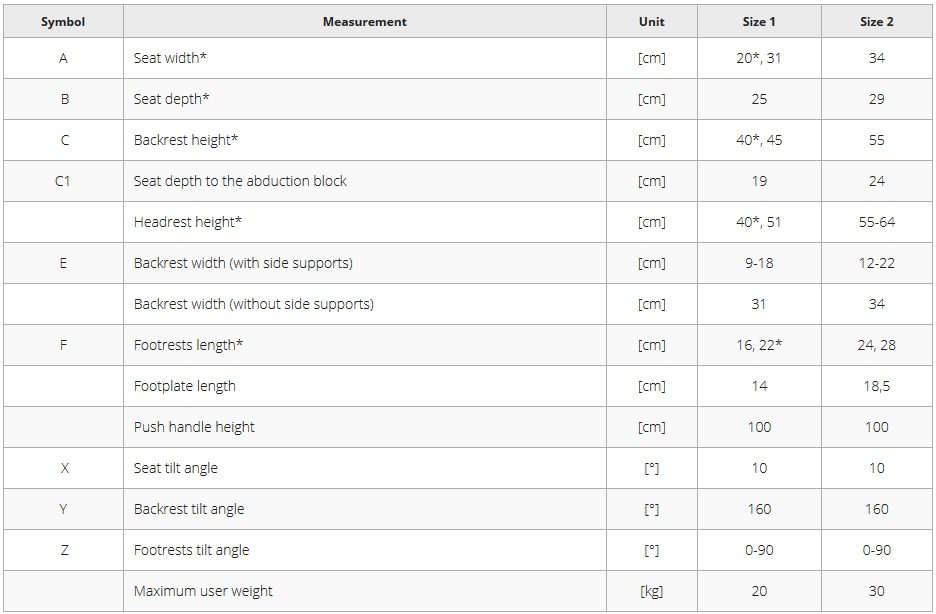Select the Measurement column header
This screenshot has height=614, width=936.
coord(365,22)
